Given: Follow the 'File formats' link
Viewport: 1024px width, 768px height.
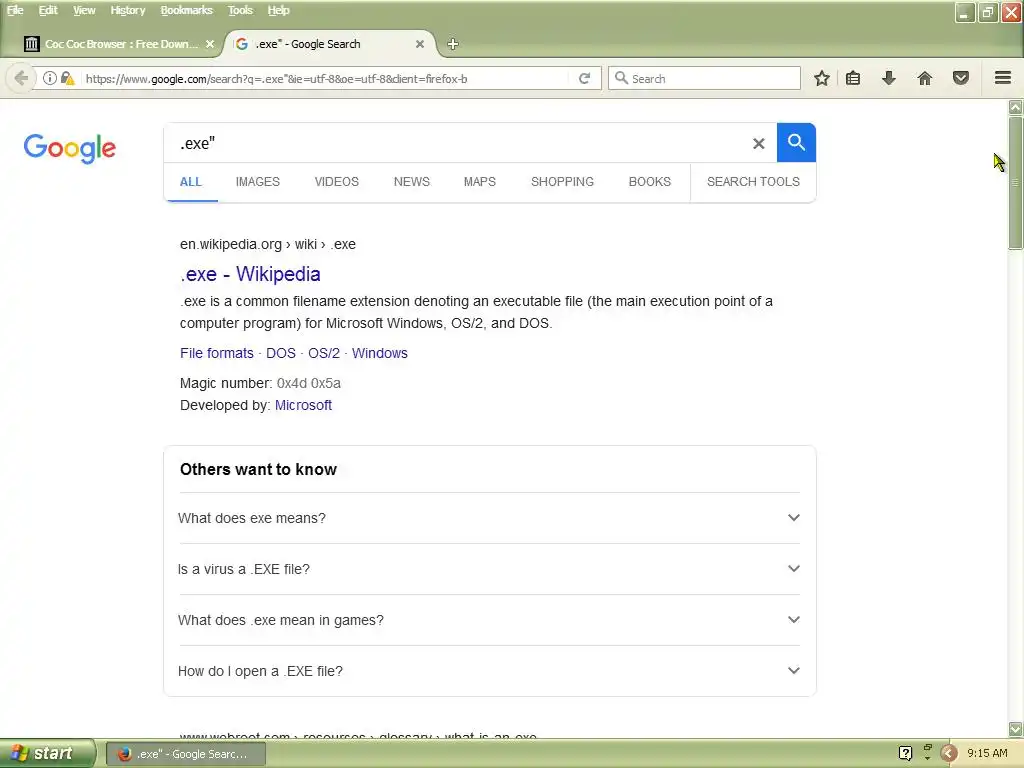Looking at the screenshot, I should tap(216, 353).
